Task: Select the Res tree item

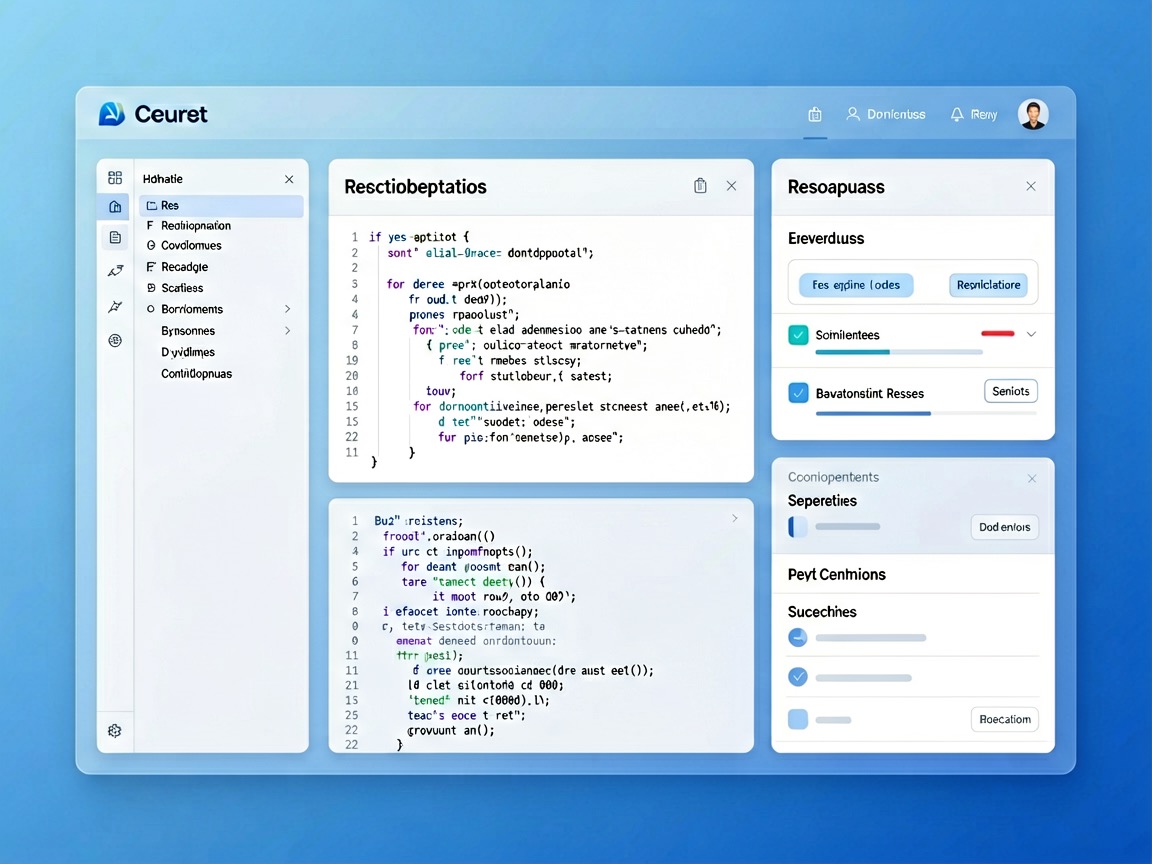Action: coord(221,206)
